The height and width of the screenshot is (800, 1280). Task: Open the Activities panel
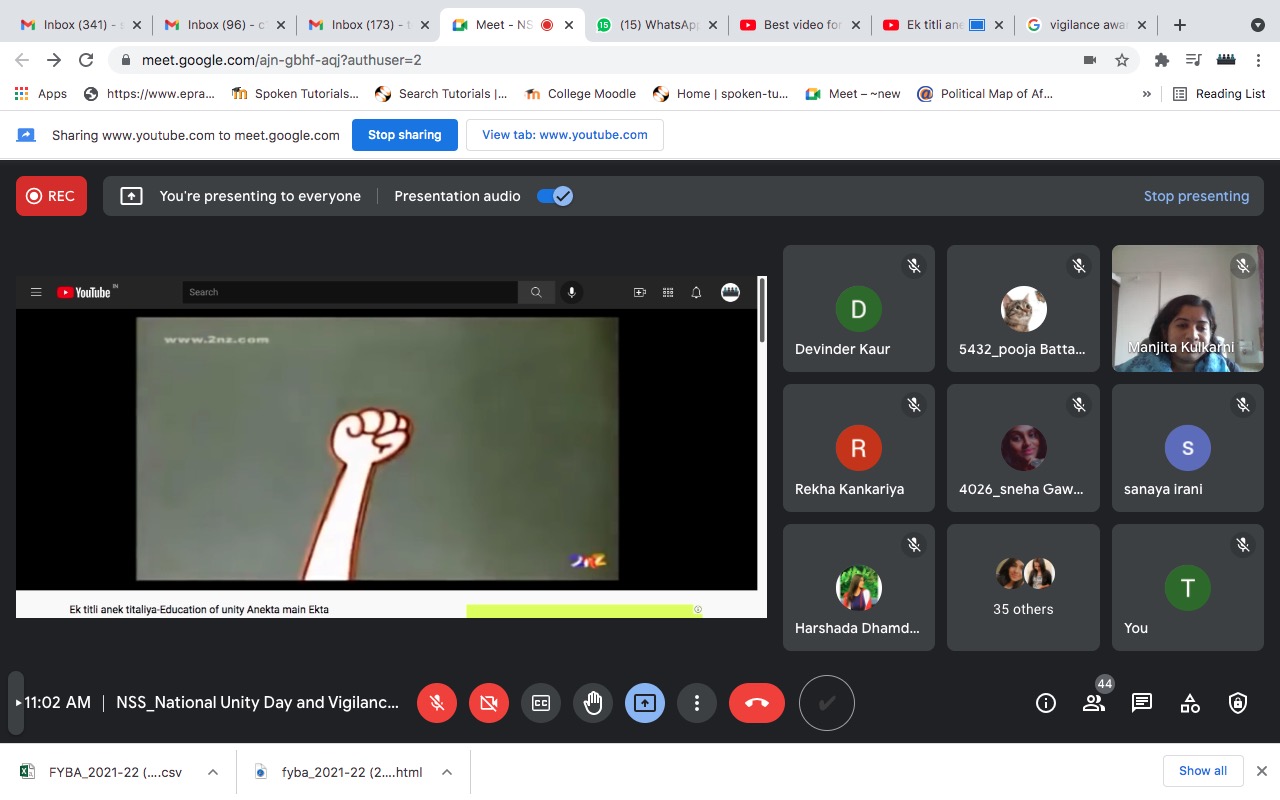click(x=1190, y=703)
